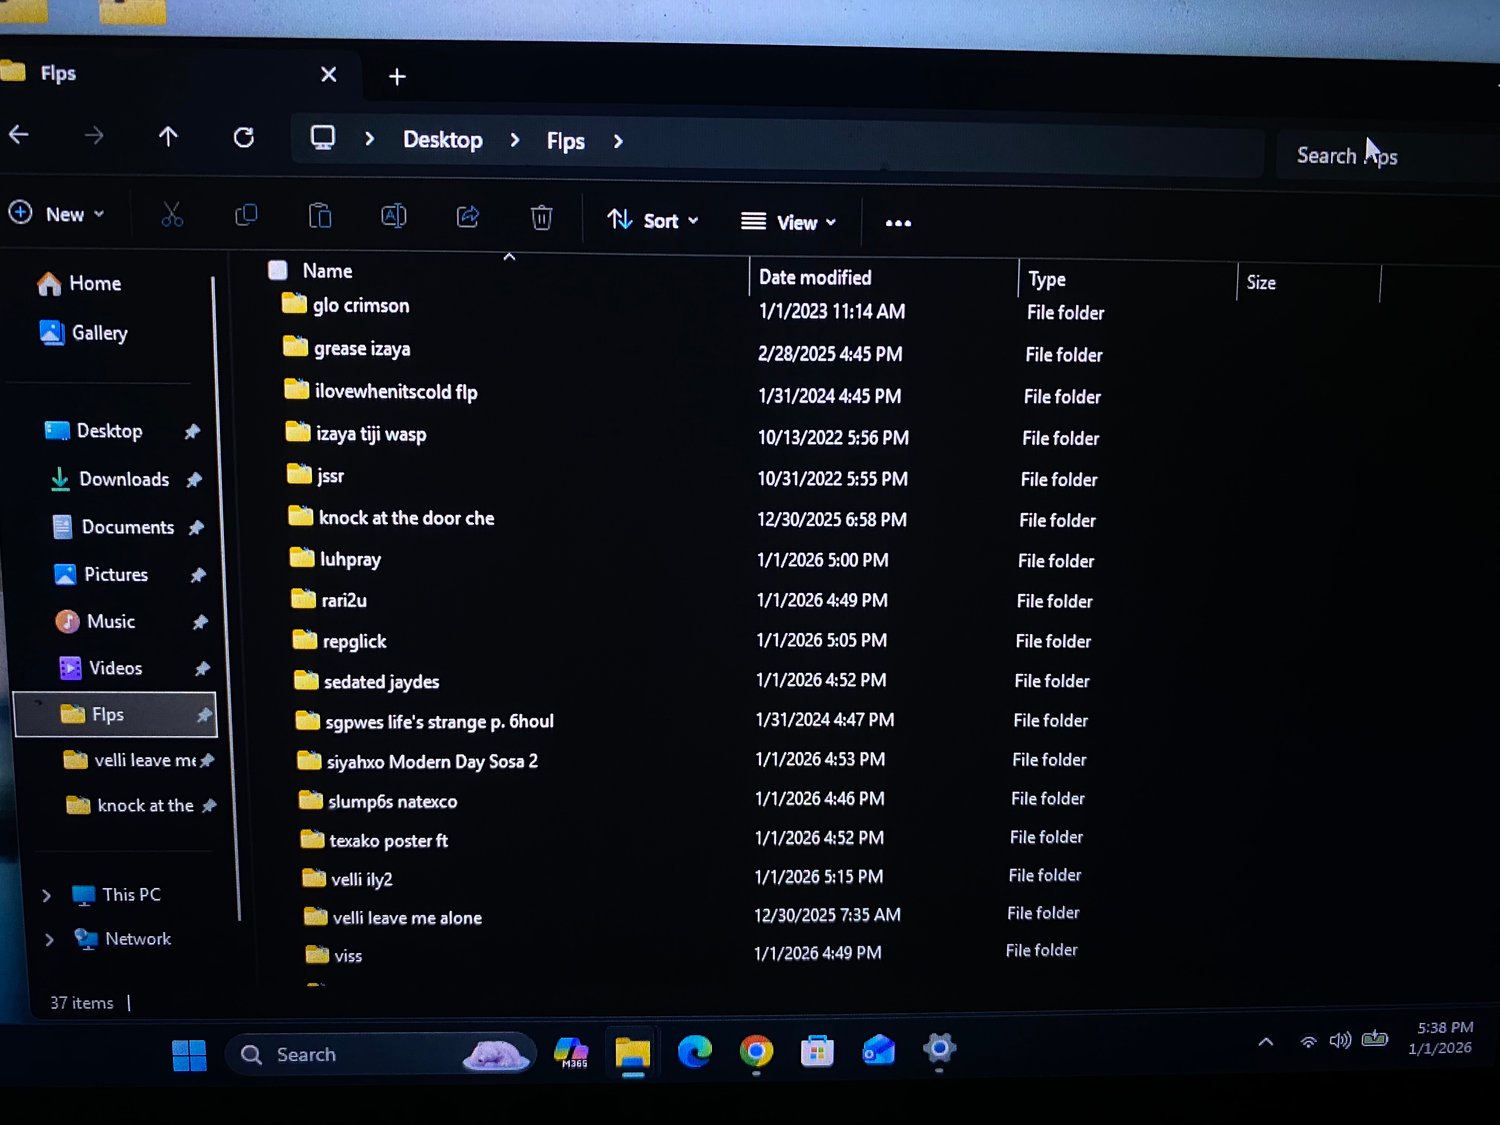1500x1125 pixels.
Task: Expand the This PC tree node
Action: (x=46, y=895)
